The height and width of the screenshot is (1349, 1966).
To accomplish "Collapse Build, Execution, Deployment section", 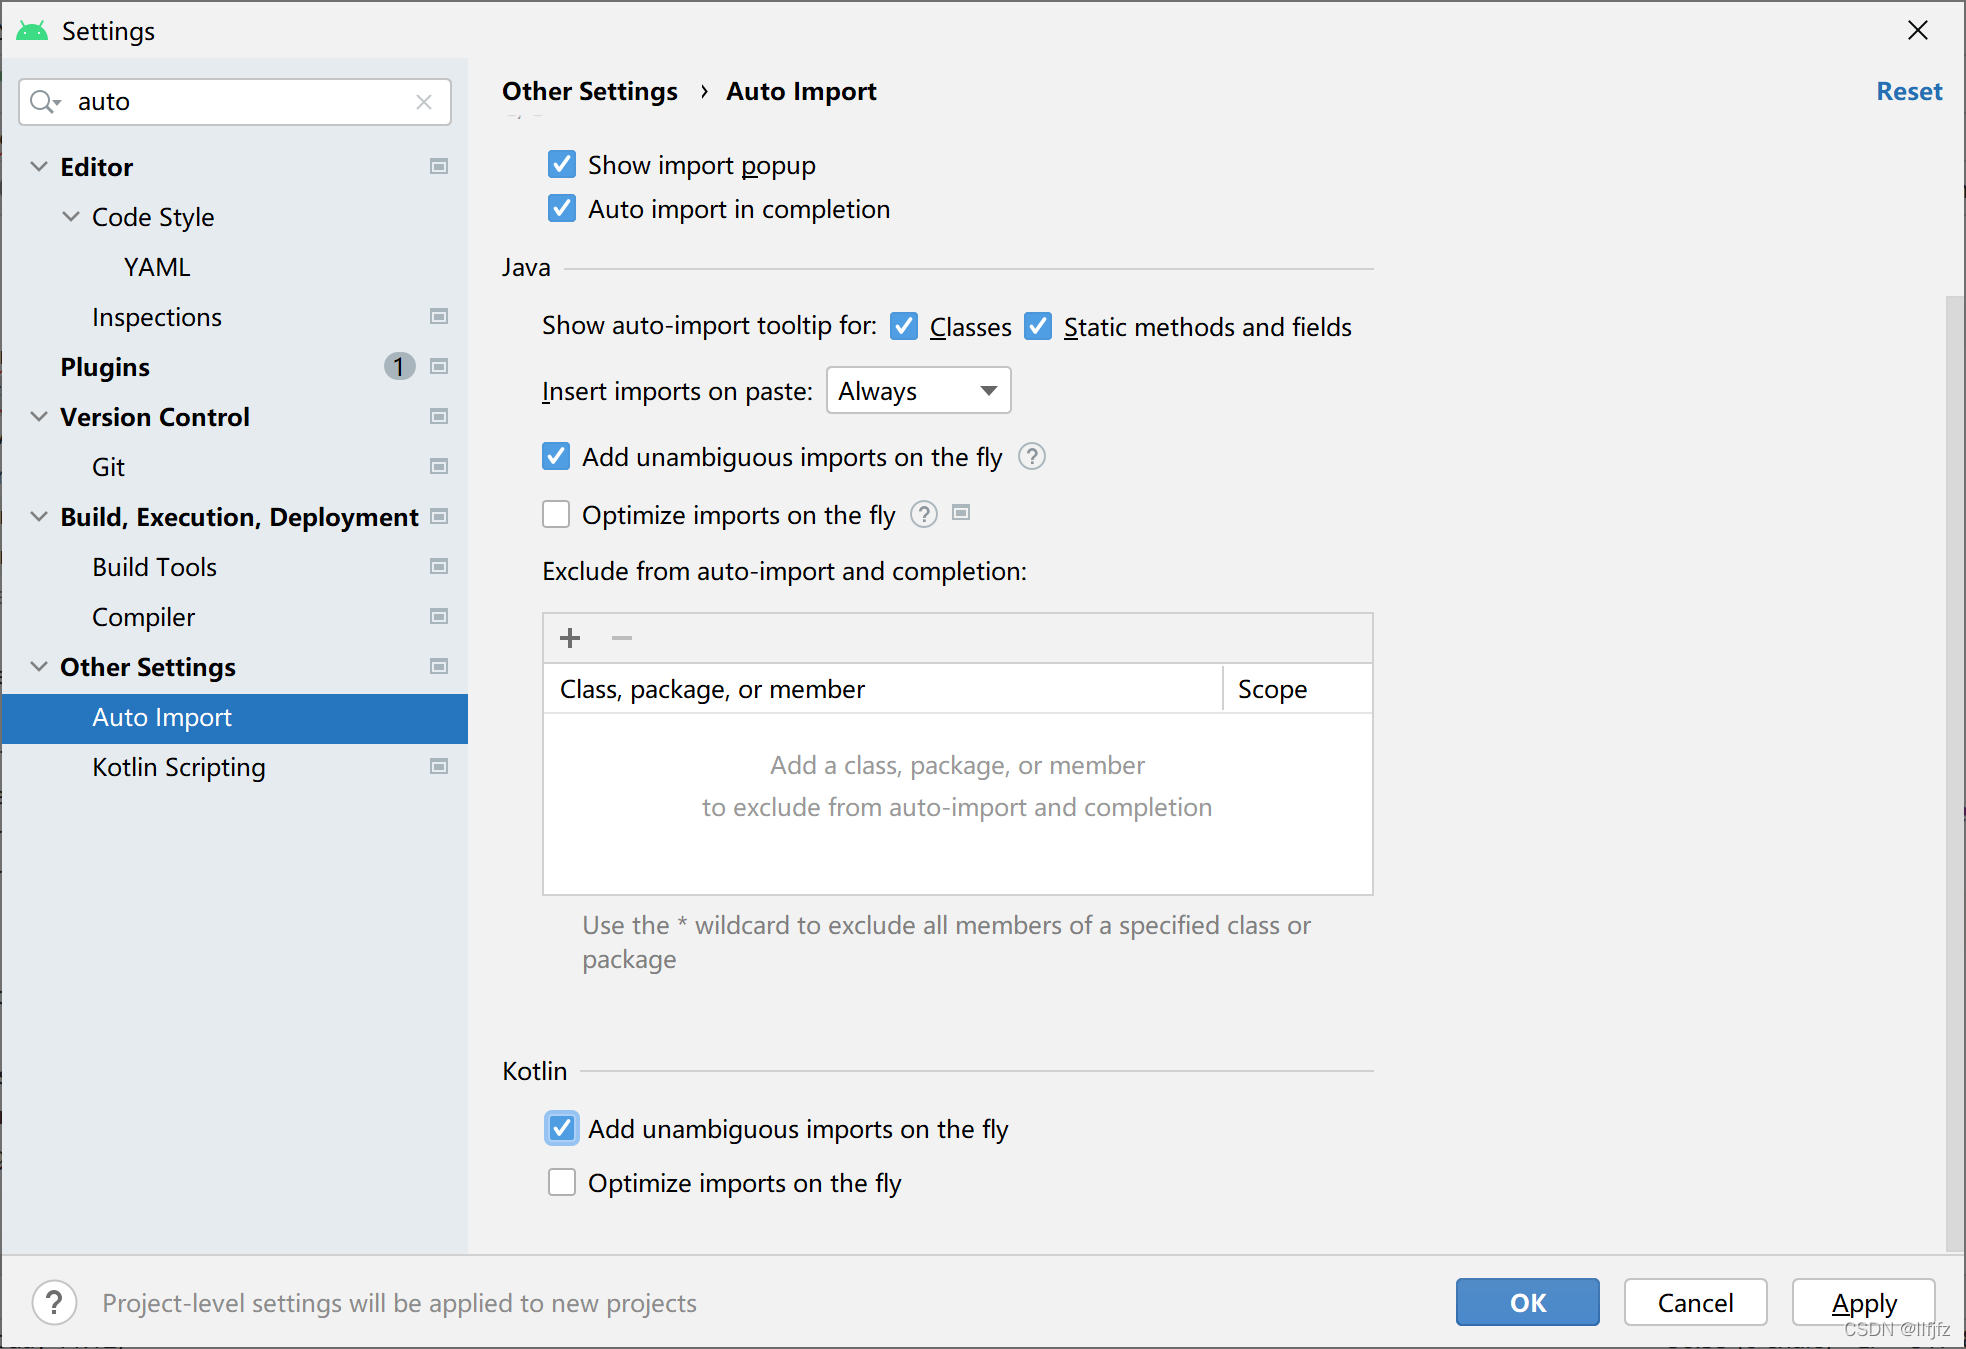I will (39, 517).
